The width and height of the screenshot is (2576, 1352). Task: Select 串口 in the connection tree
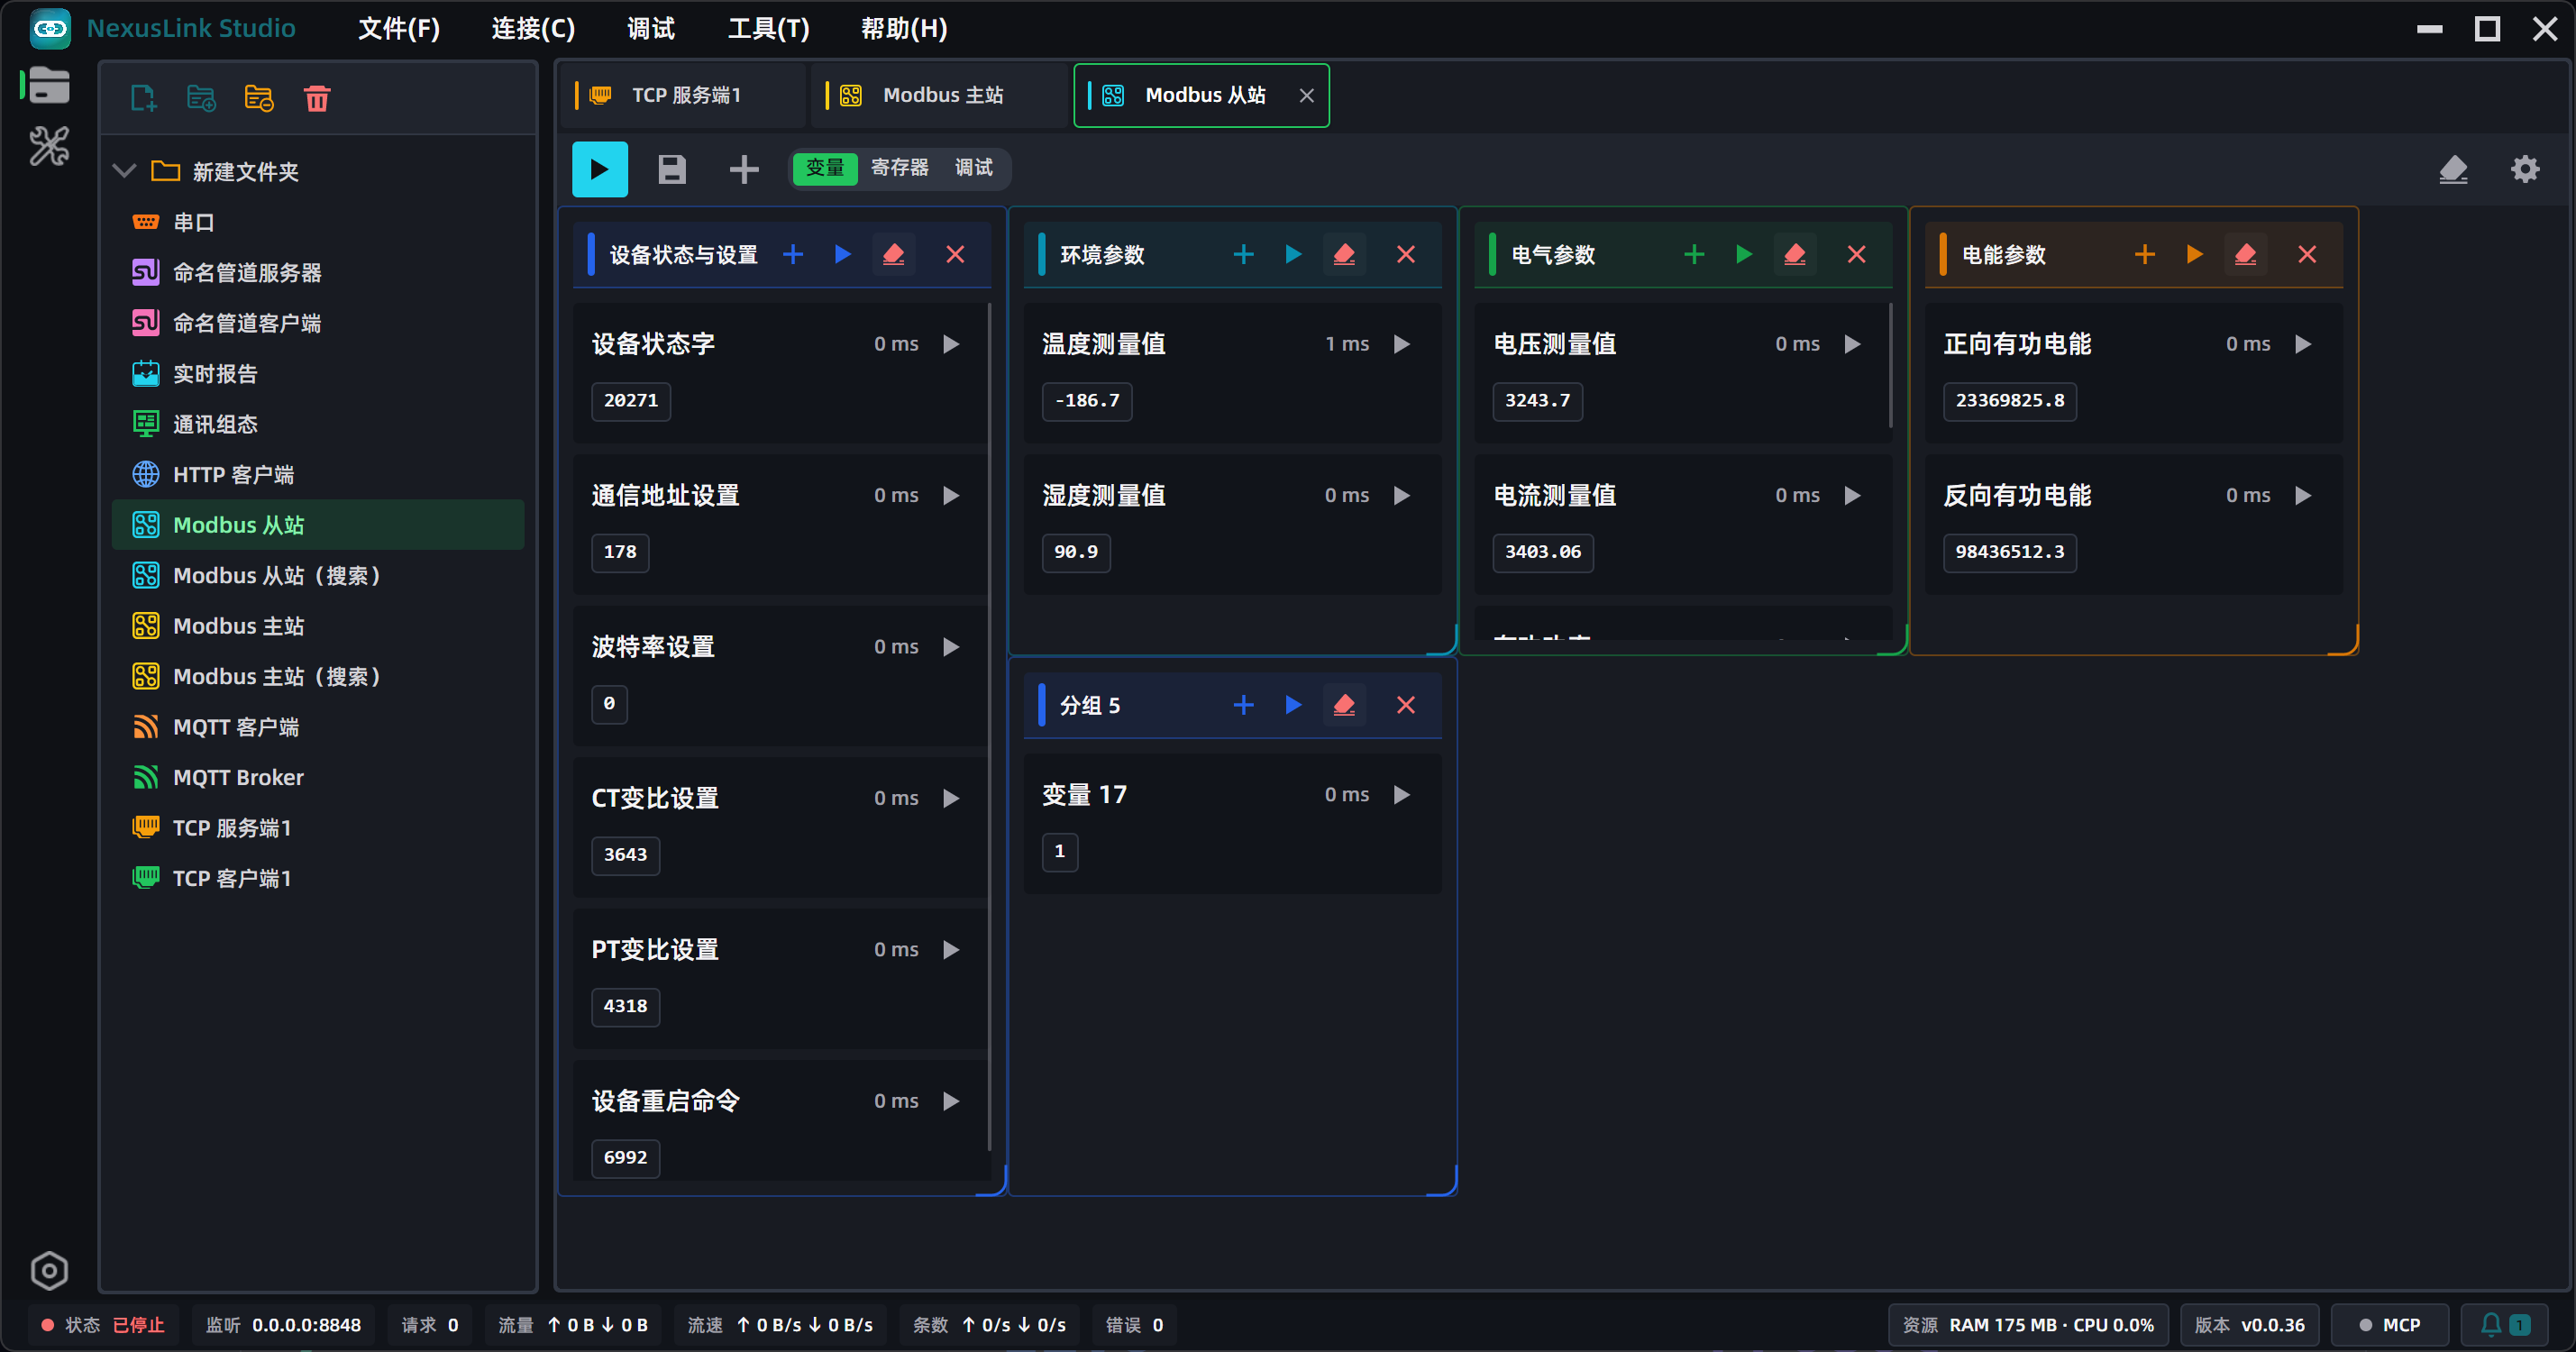click(x=318, y=222)
